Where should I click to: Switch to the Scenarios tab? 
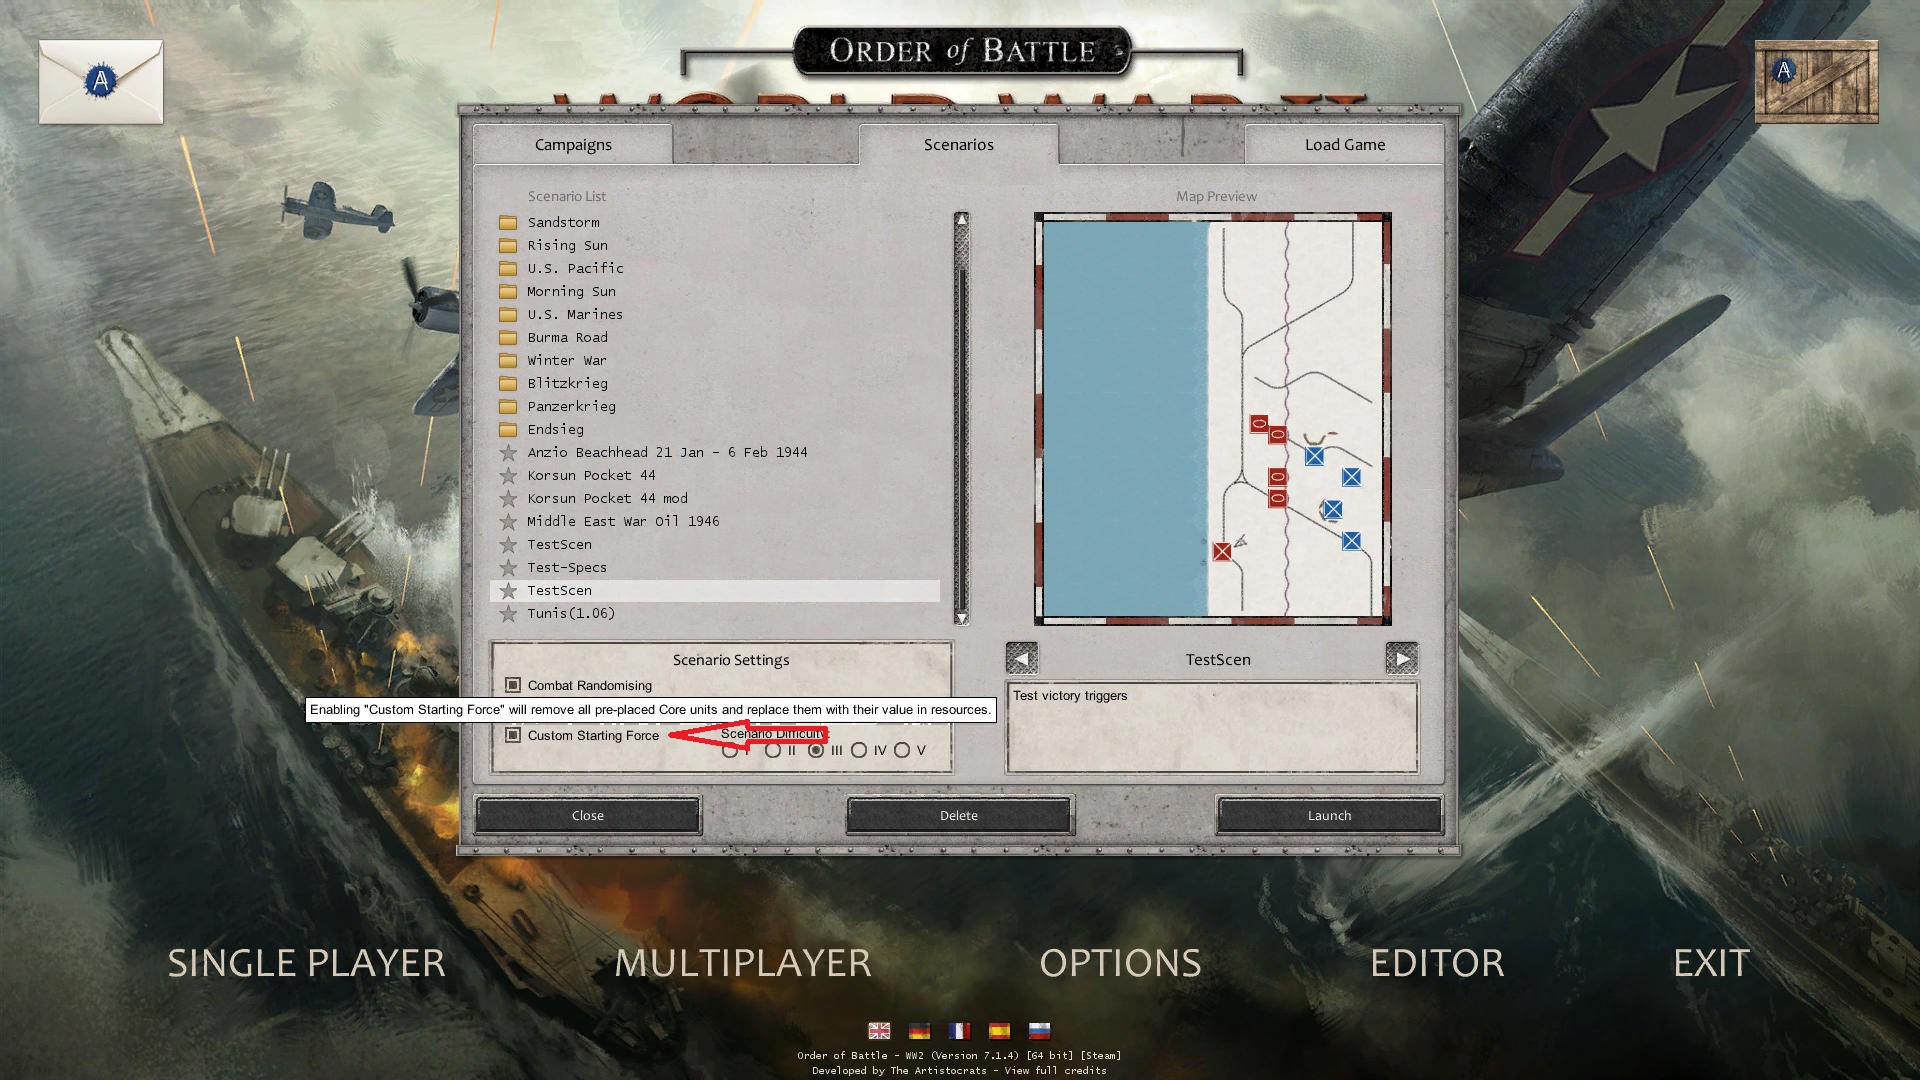[x=959, y=144]
